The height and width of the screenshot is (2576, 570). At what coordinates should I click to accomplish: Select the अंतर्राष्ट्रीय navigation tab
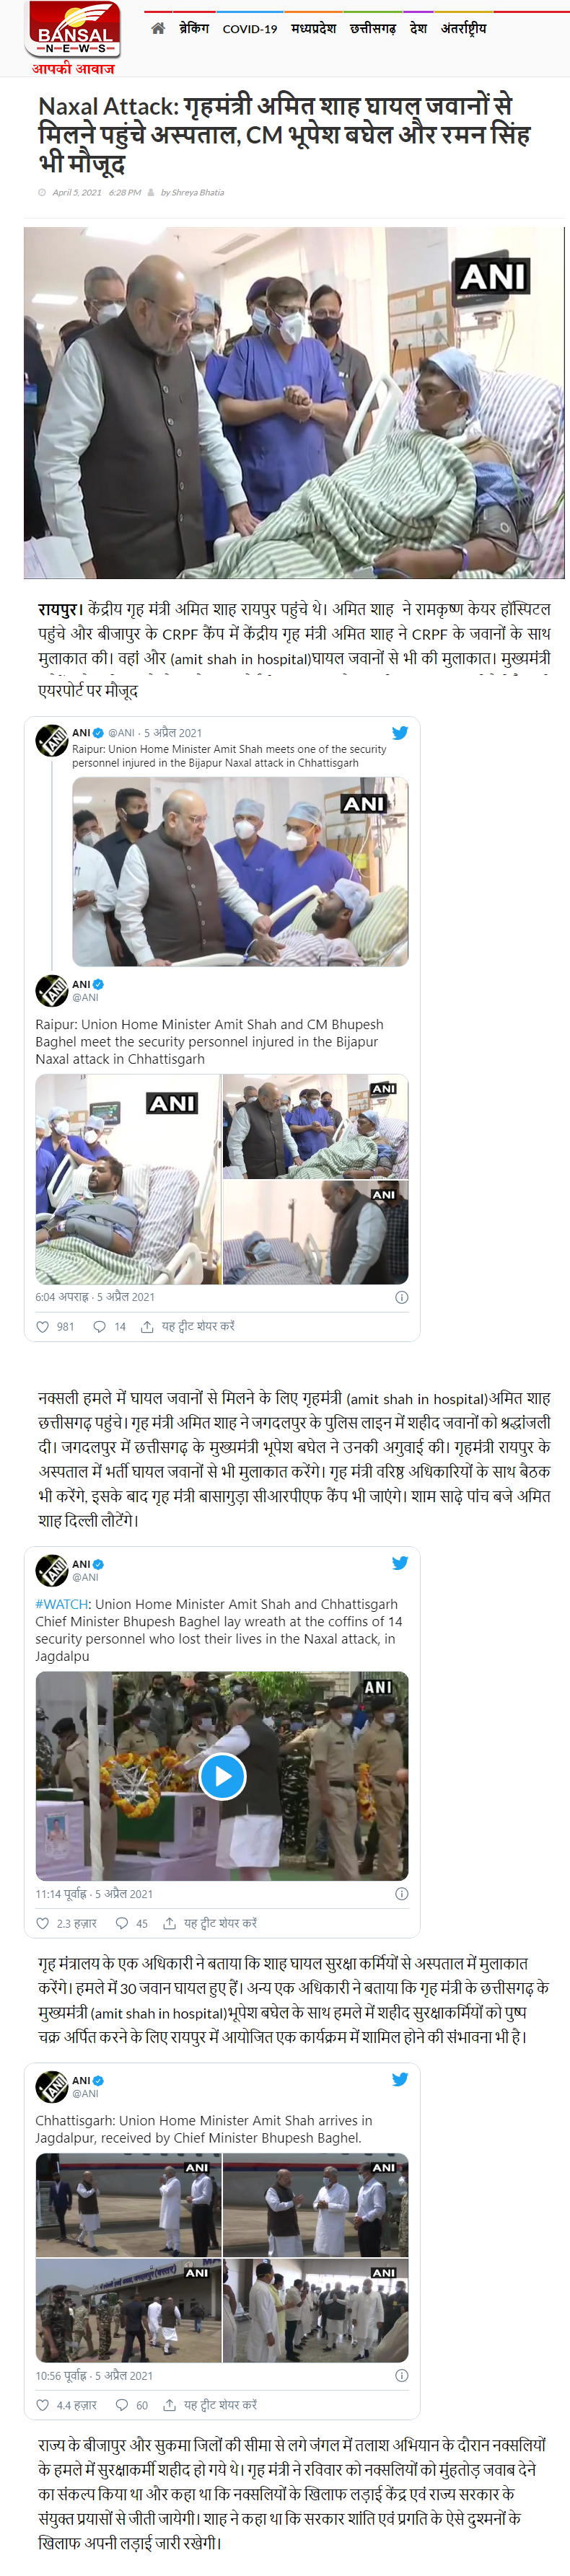464,29
